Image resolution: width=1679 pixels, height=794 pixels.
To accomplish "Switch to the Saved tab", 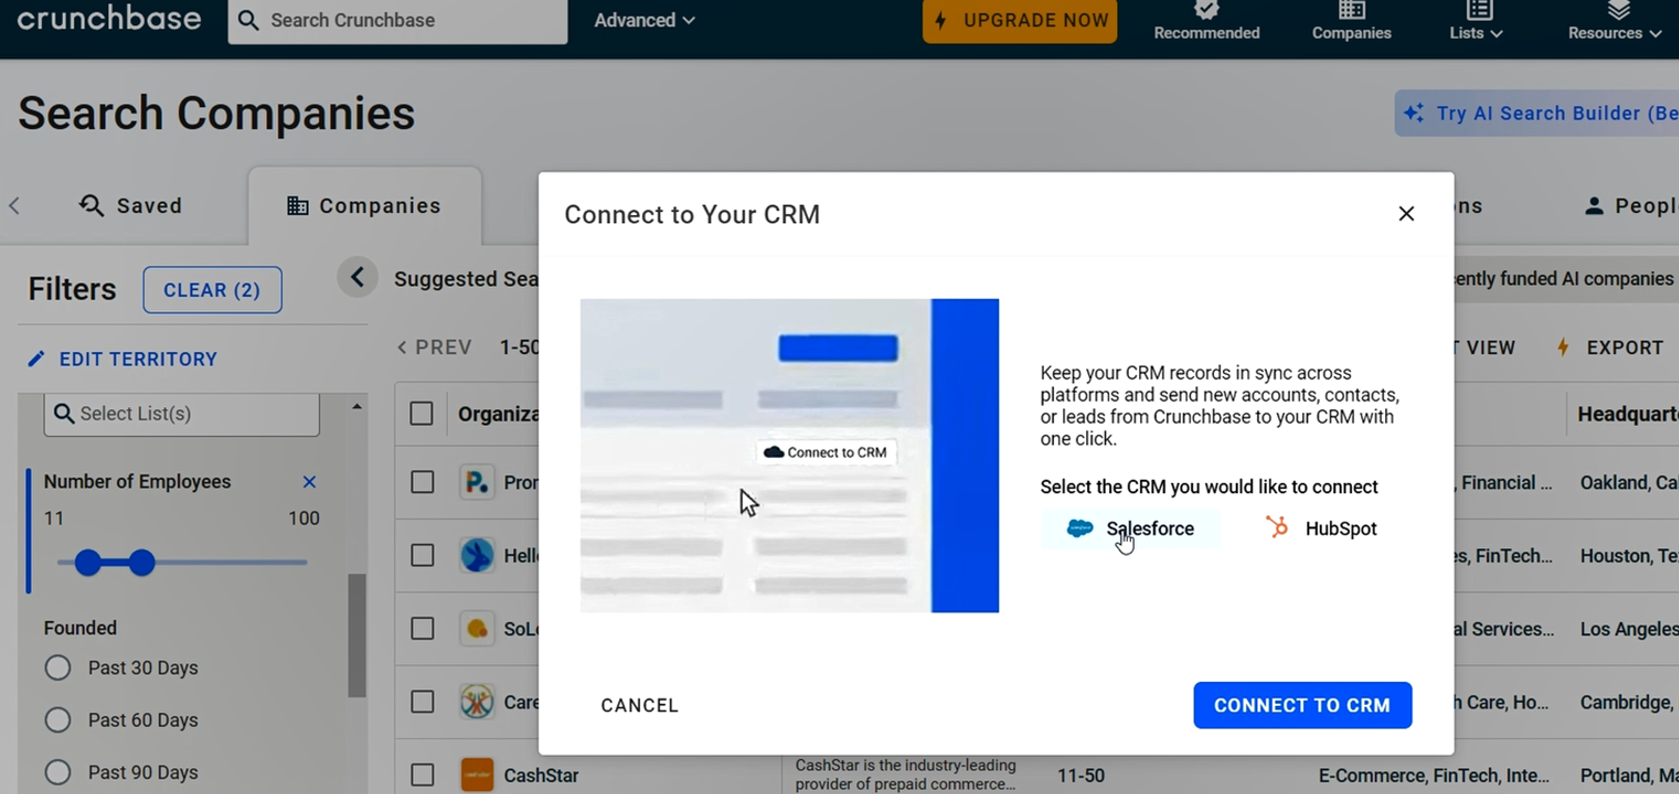I will (131, 205).
